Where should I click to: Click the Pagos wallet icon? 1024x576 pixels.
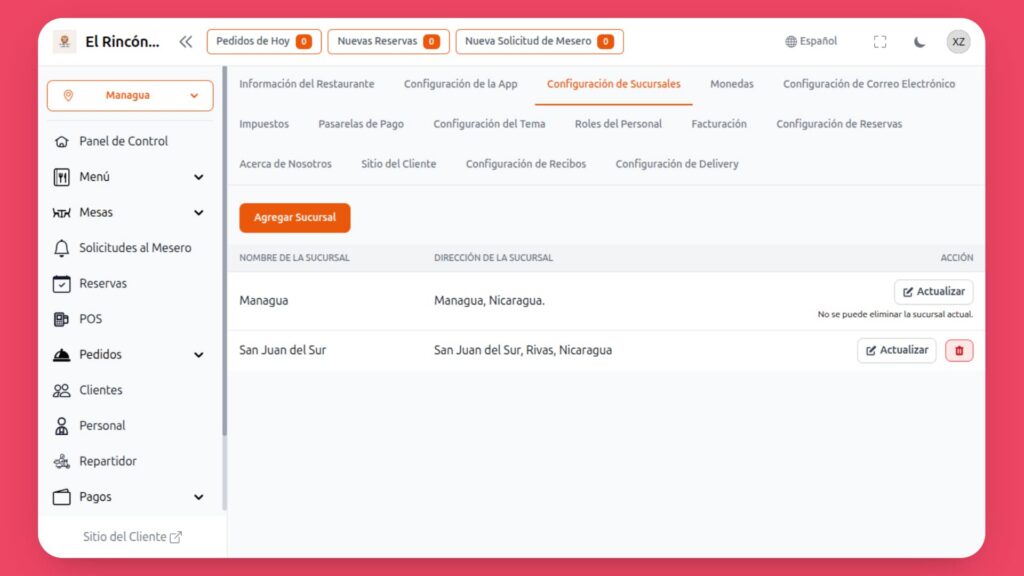61,497
